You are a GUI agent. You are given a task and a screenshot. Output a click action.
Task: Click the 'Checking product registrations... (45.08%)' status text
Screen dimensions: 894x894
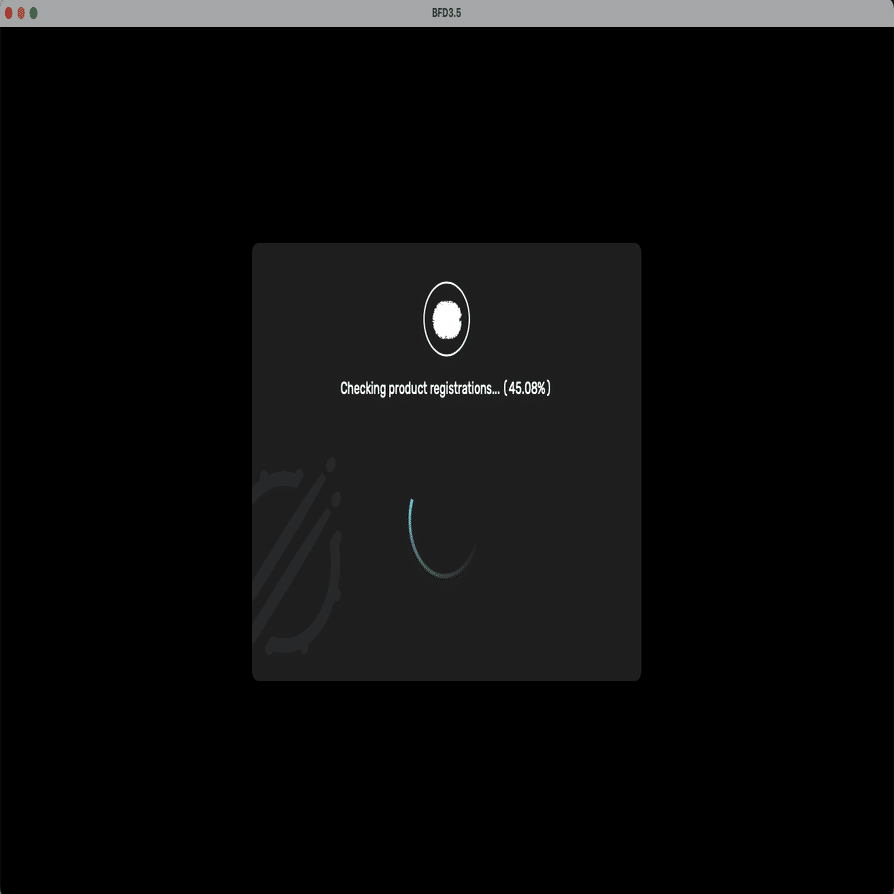pyautogui.click(x=445, y=388)
